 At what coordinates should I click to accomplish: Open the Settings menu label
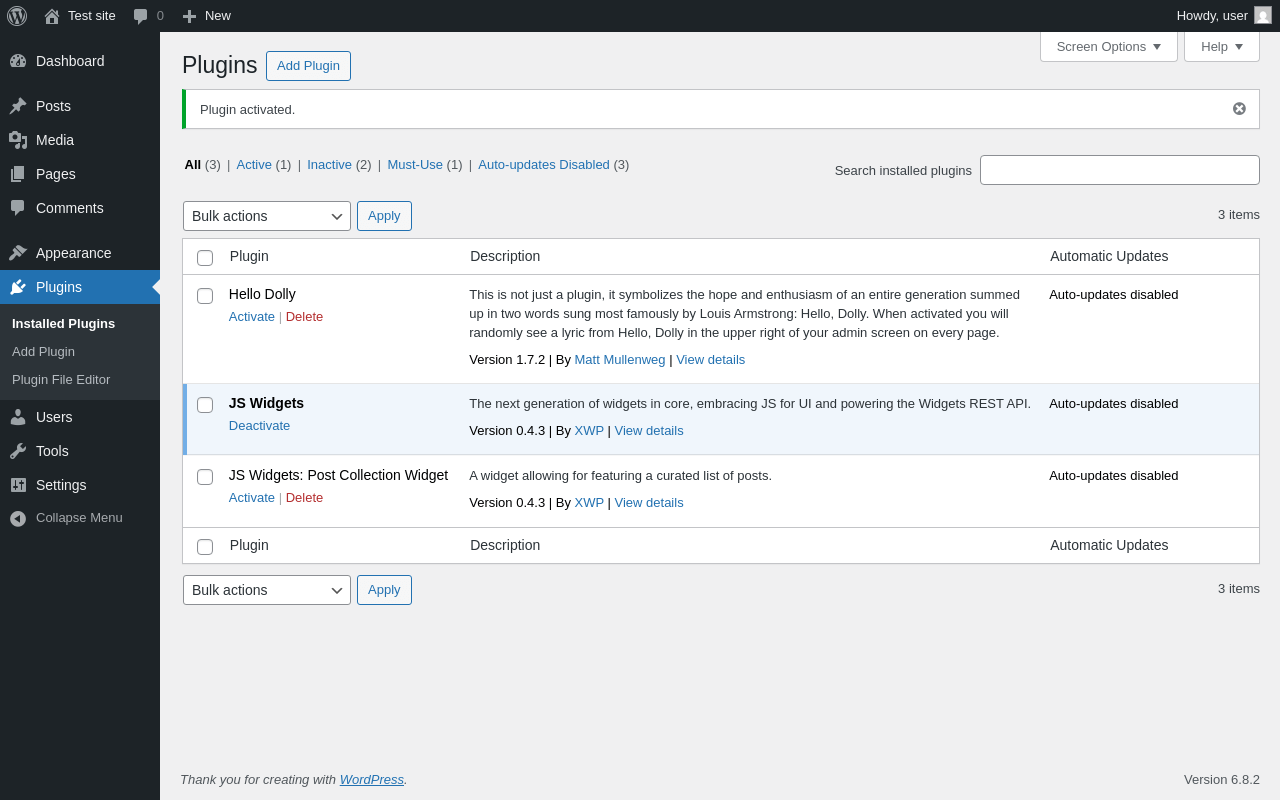pos(61,485)
